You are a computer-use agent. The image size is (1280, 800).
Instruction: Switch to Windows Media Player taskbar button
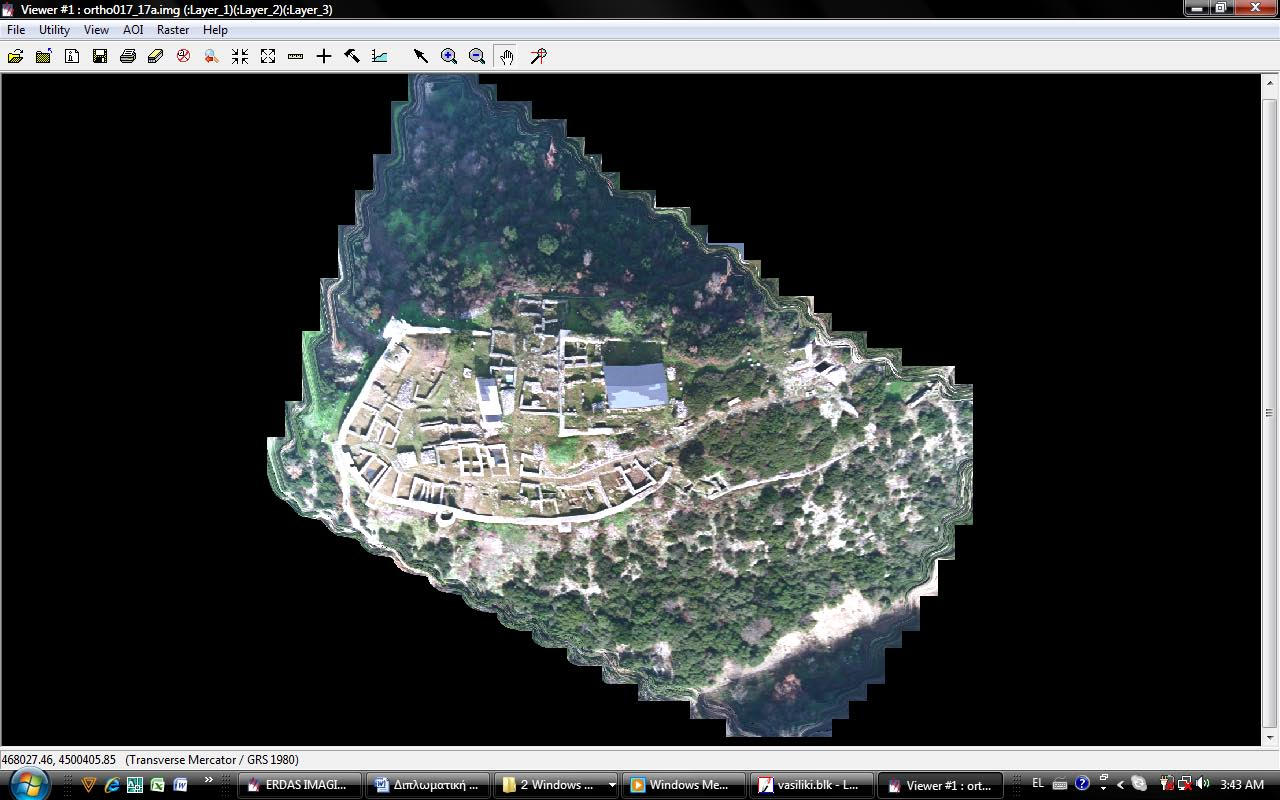(683, 785)
